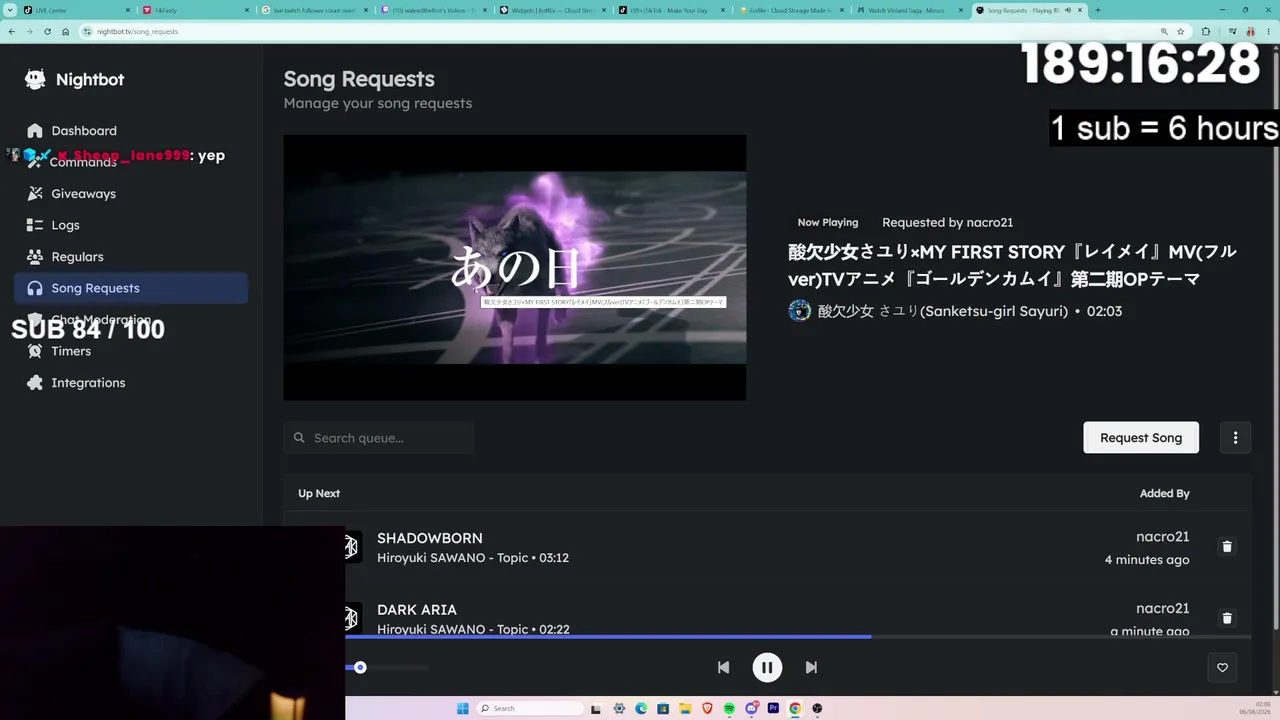The image size is (1280, 720).
Task: Open Premiere Pro from the taskbar
Action: (773, 708)
